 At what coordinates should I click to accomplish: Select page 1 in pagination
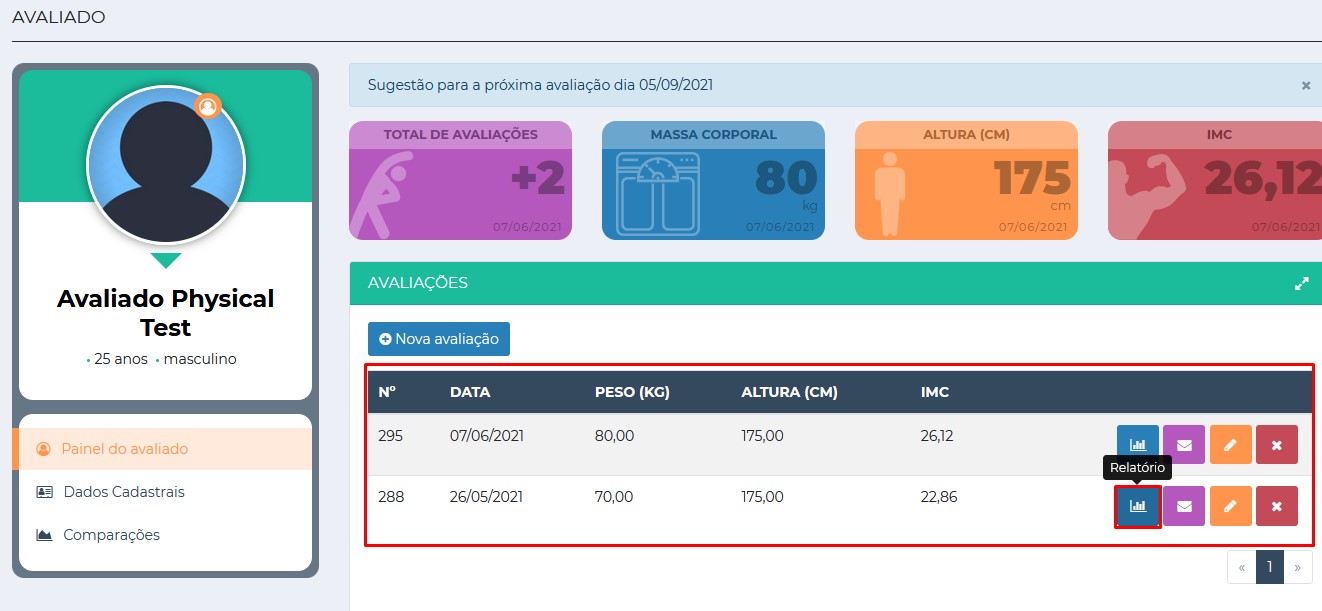(x=1269, y=567)
